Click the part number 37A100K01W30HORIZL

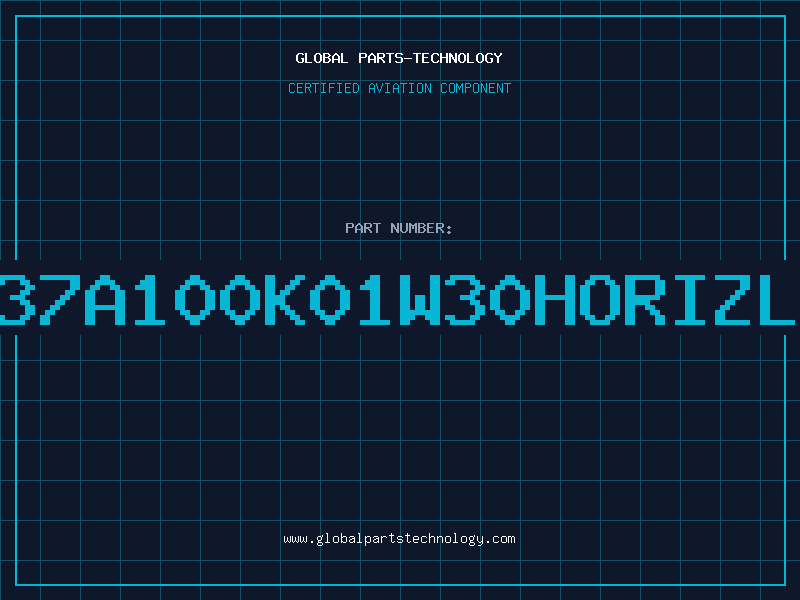pyautogui.click(x=397, y=299)
